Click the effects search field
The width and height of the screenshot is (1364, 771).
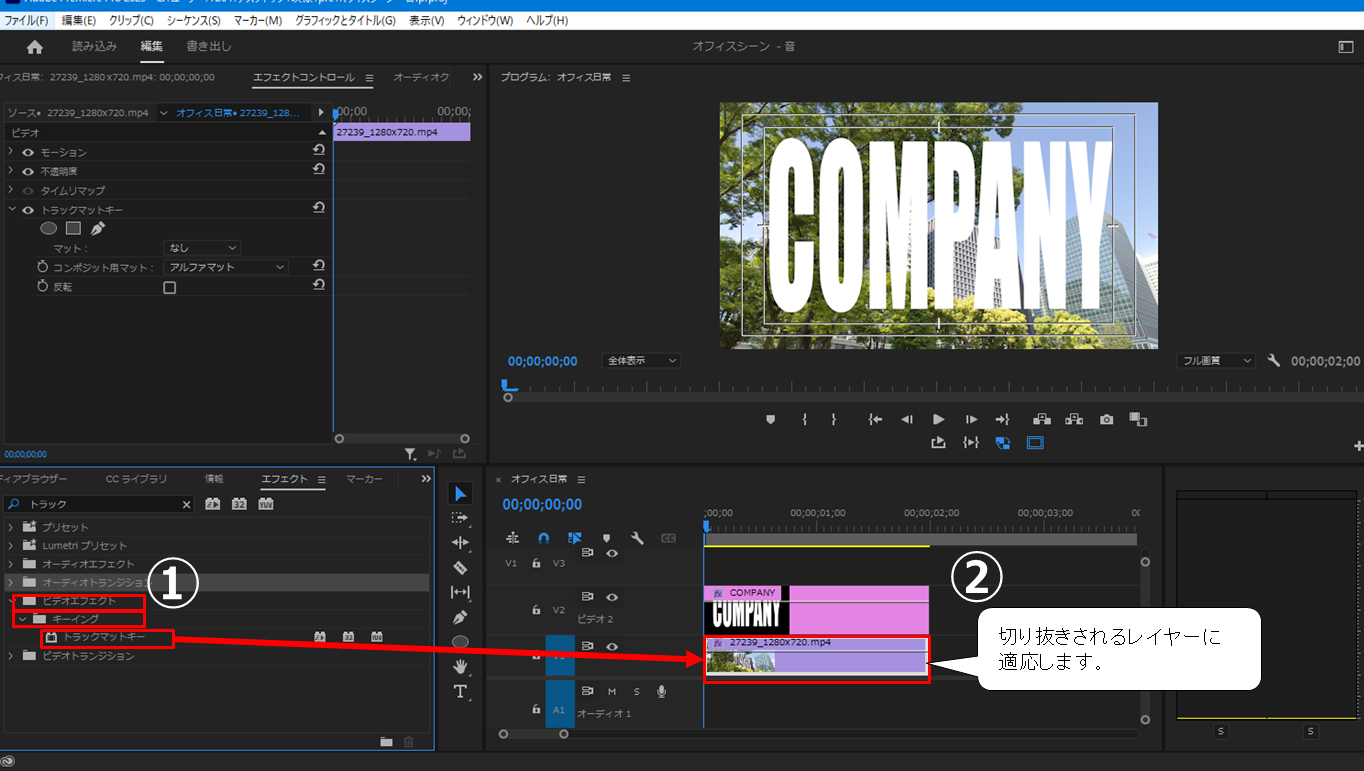(102, 505)
